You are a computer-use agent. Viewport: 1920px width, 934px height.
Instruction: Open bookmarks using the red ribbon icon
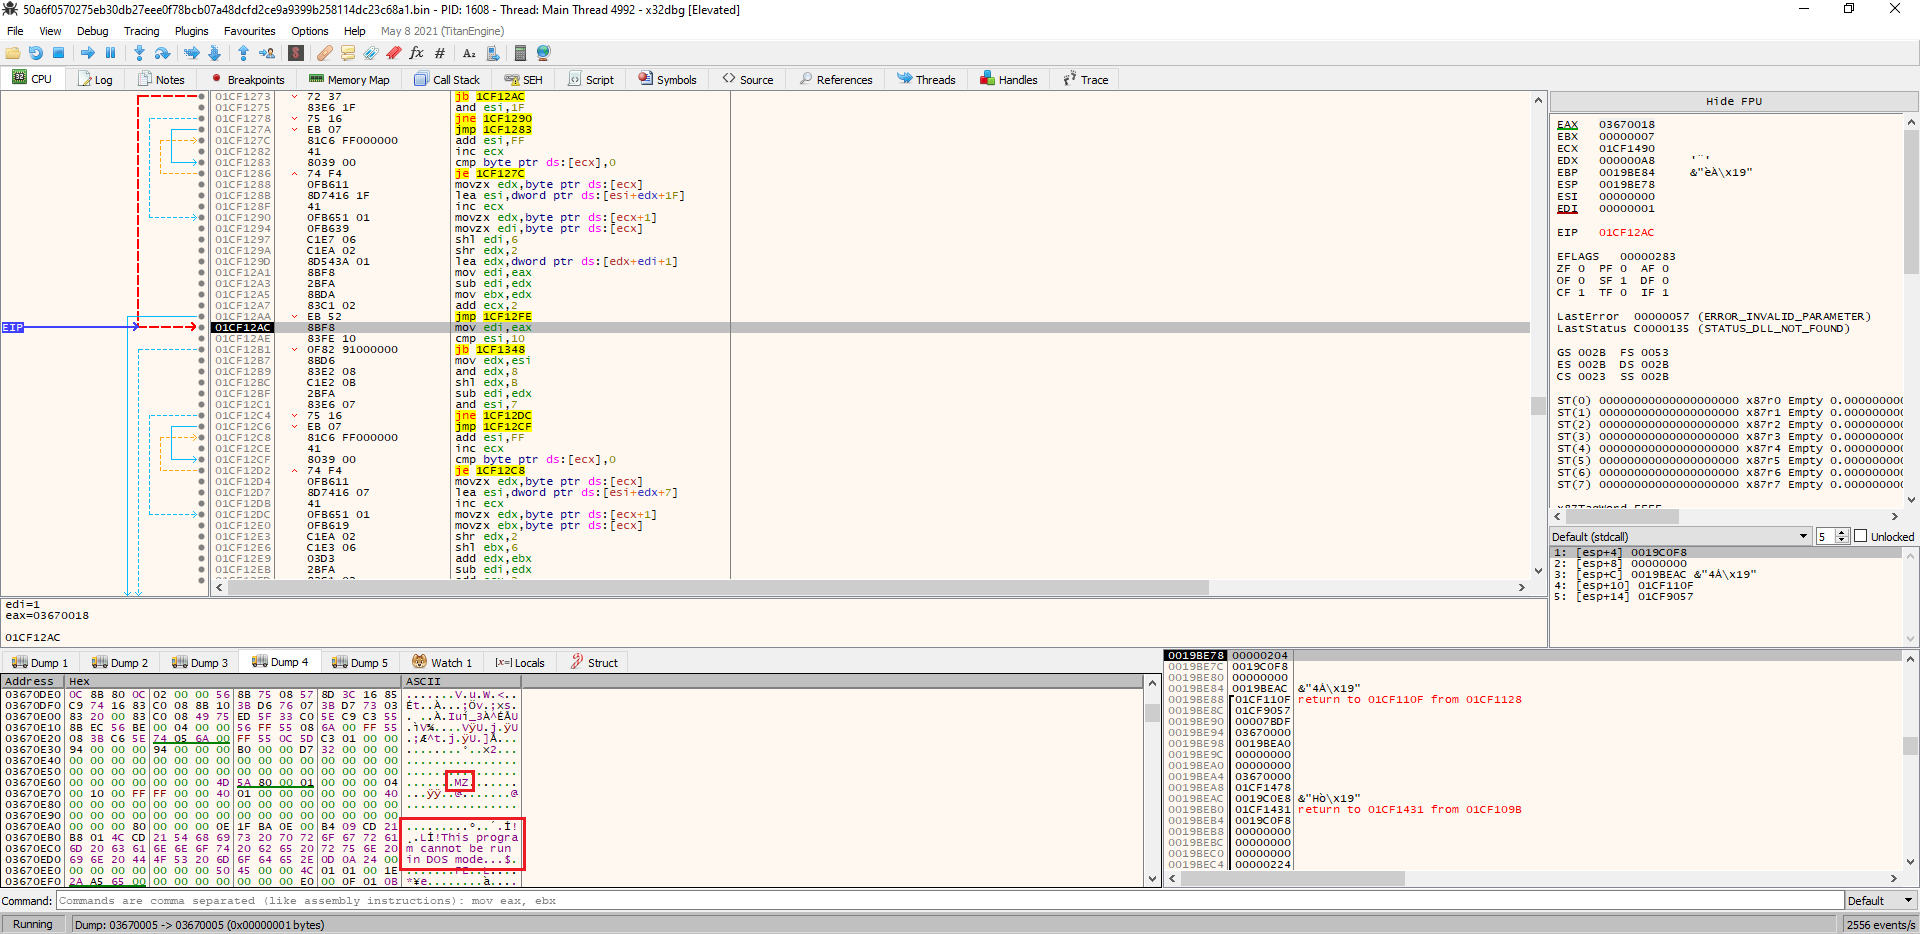tap(392, 53)
